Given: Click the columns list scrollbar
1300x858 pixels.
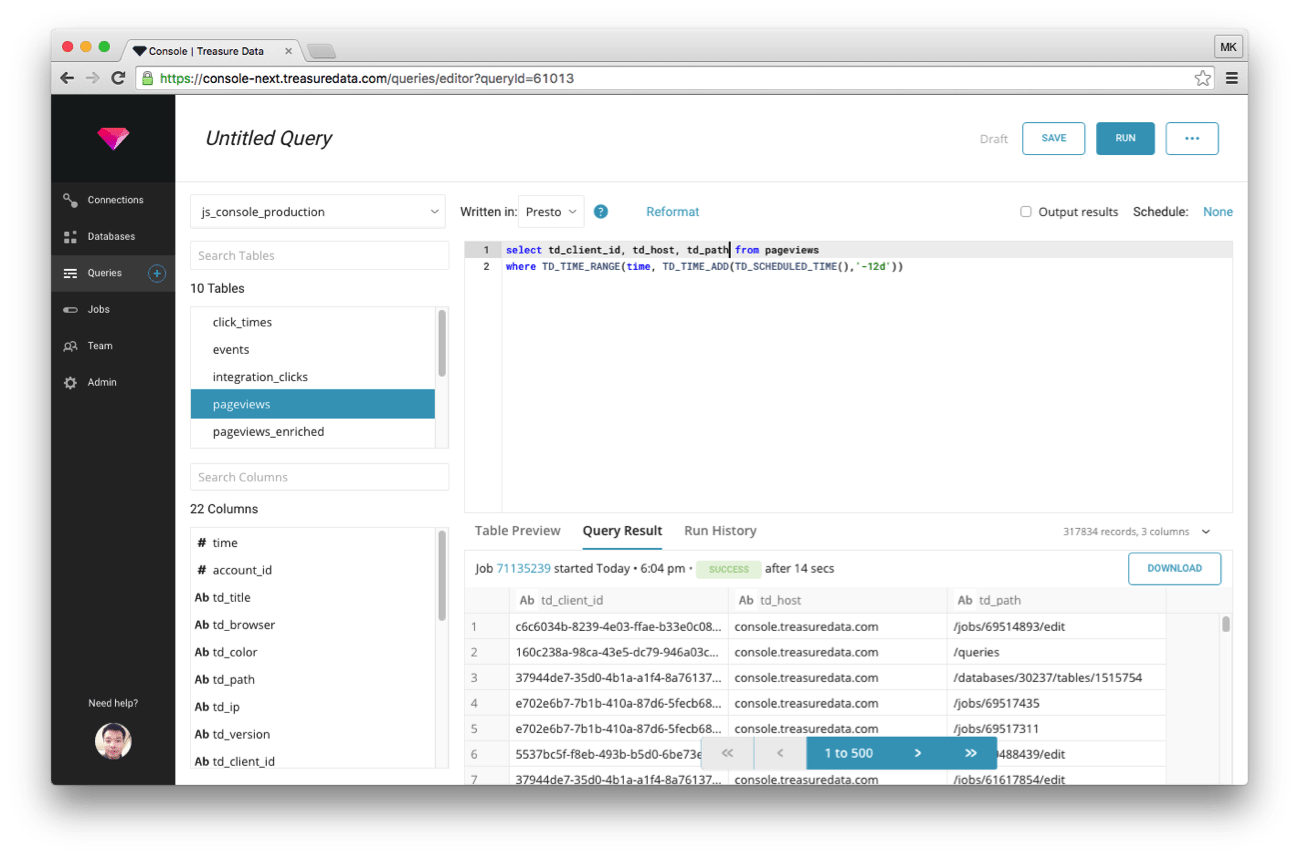Looking at the screenshot, I should pos(442,575).
